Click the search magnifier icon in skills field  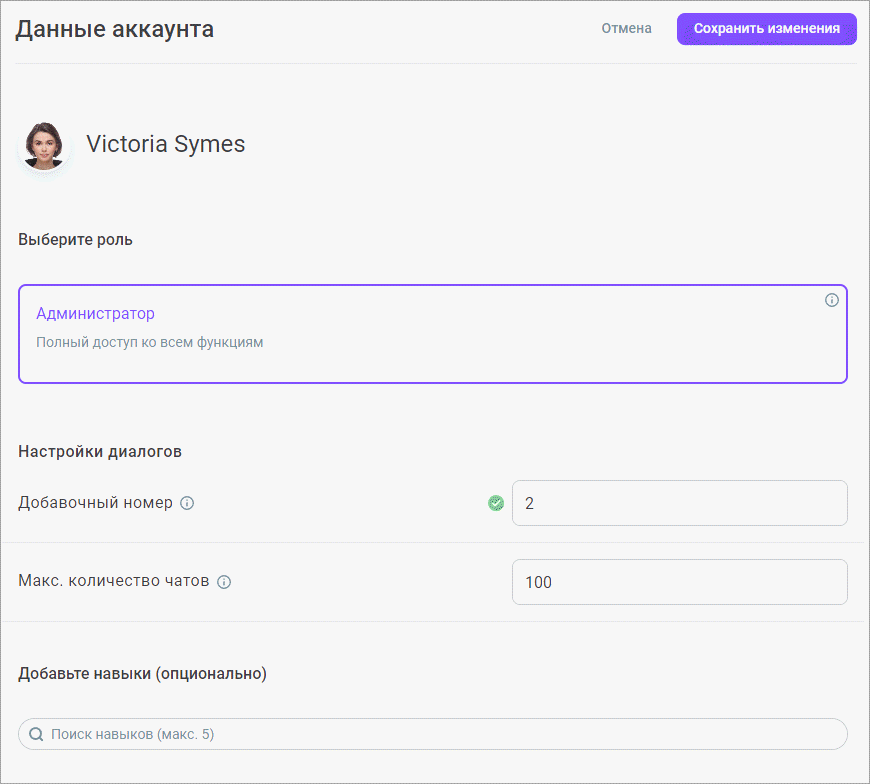pyautogui.click(x=37, y=734)
